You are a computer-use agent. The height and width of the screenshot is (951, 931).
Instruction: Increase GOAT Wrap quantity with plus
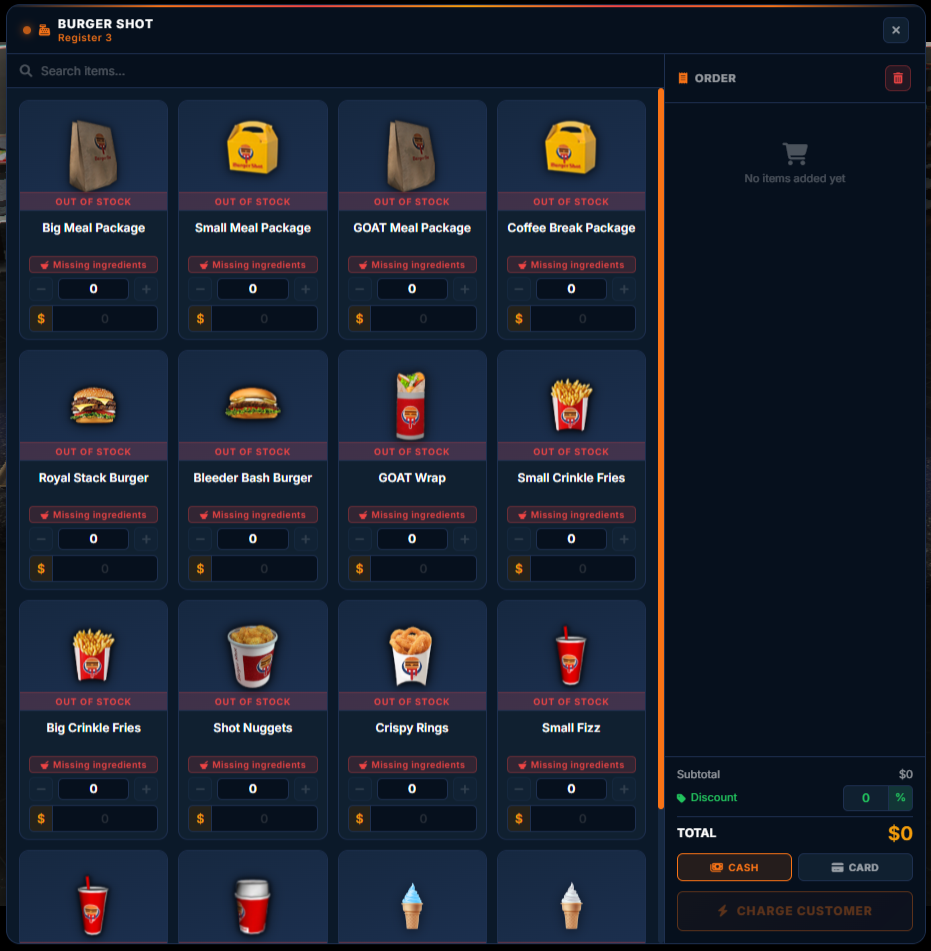pyautogui.click(x=465, y=539)
